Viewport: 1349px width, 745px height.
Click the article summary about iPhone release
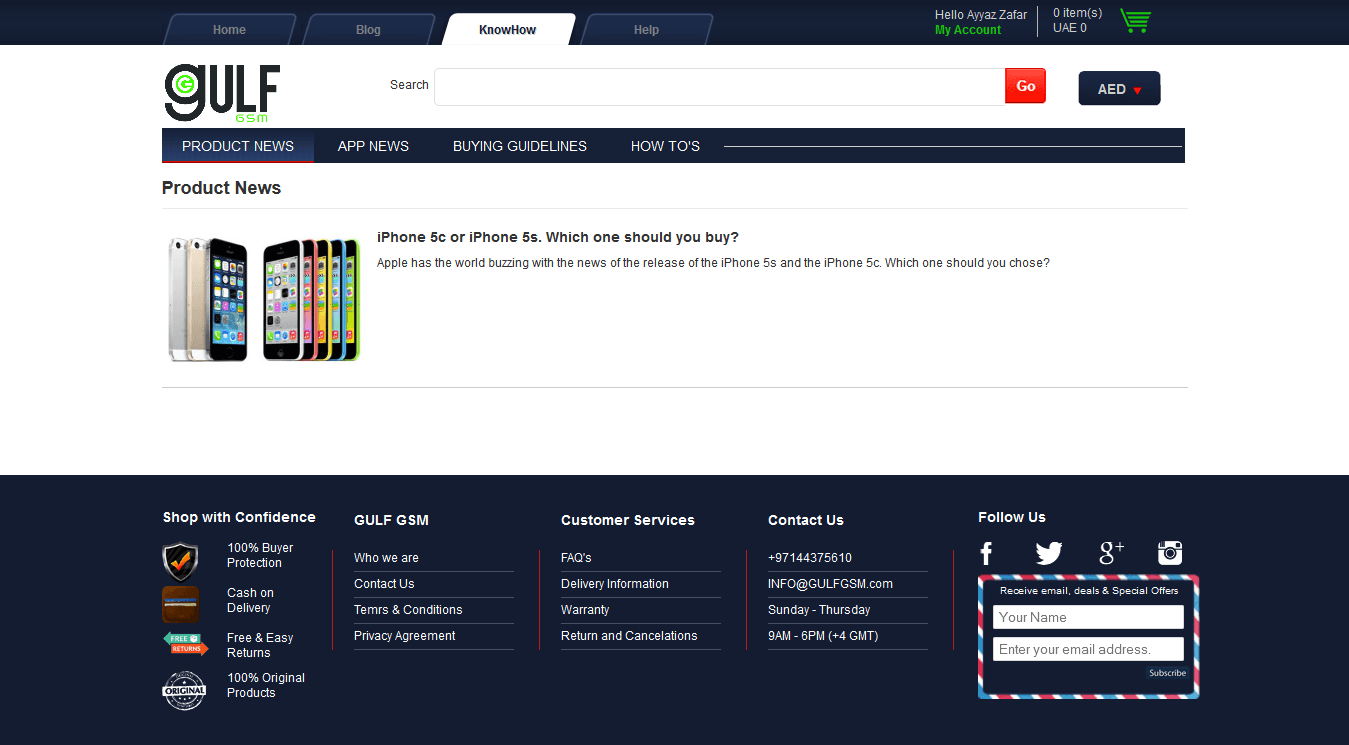[x=713, y=263]
